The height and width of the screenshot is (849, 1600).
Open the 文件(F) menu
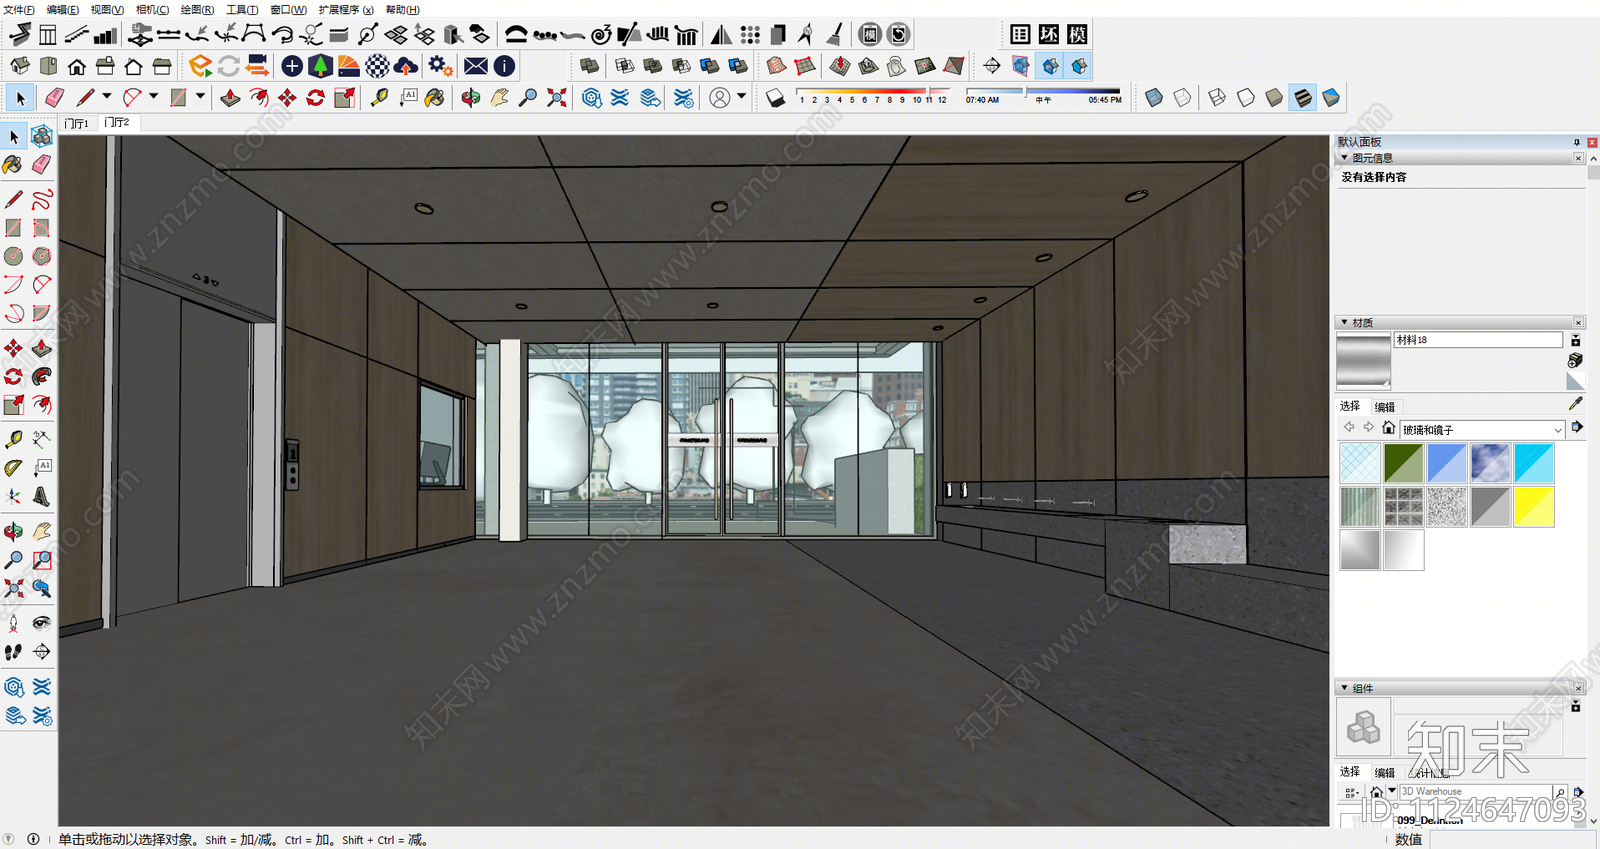tap(19, 9)
